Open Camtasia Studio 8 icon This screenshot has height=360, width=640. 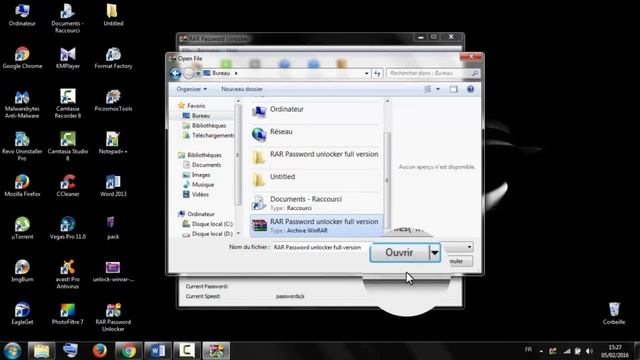[68, 146]
